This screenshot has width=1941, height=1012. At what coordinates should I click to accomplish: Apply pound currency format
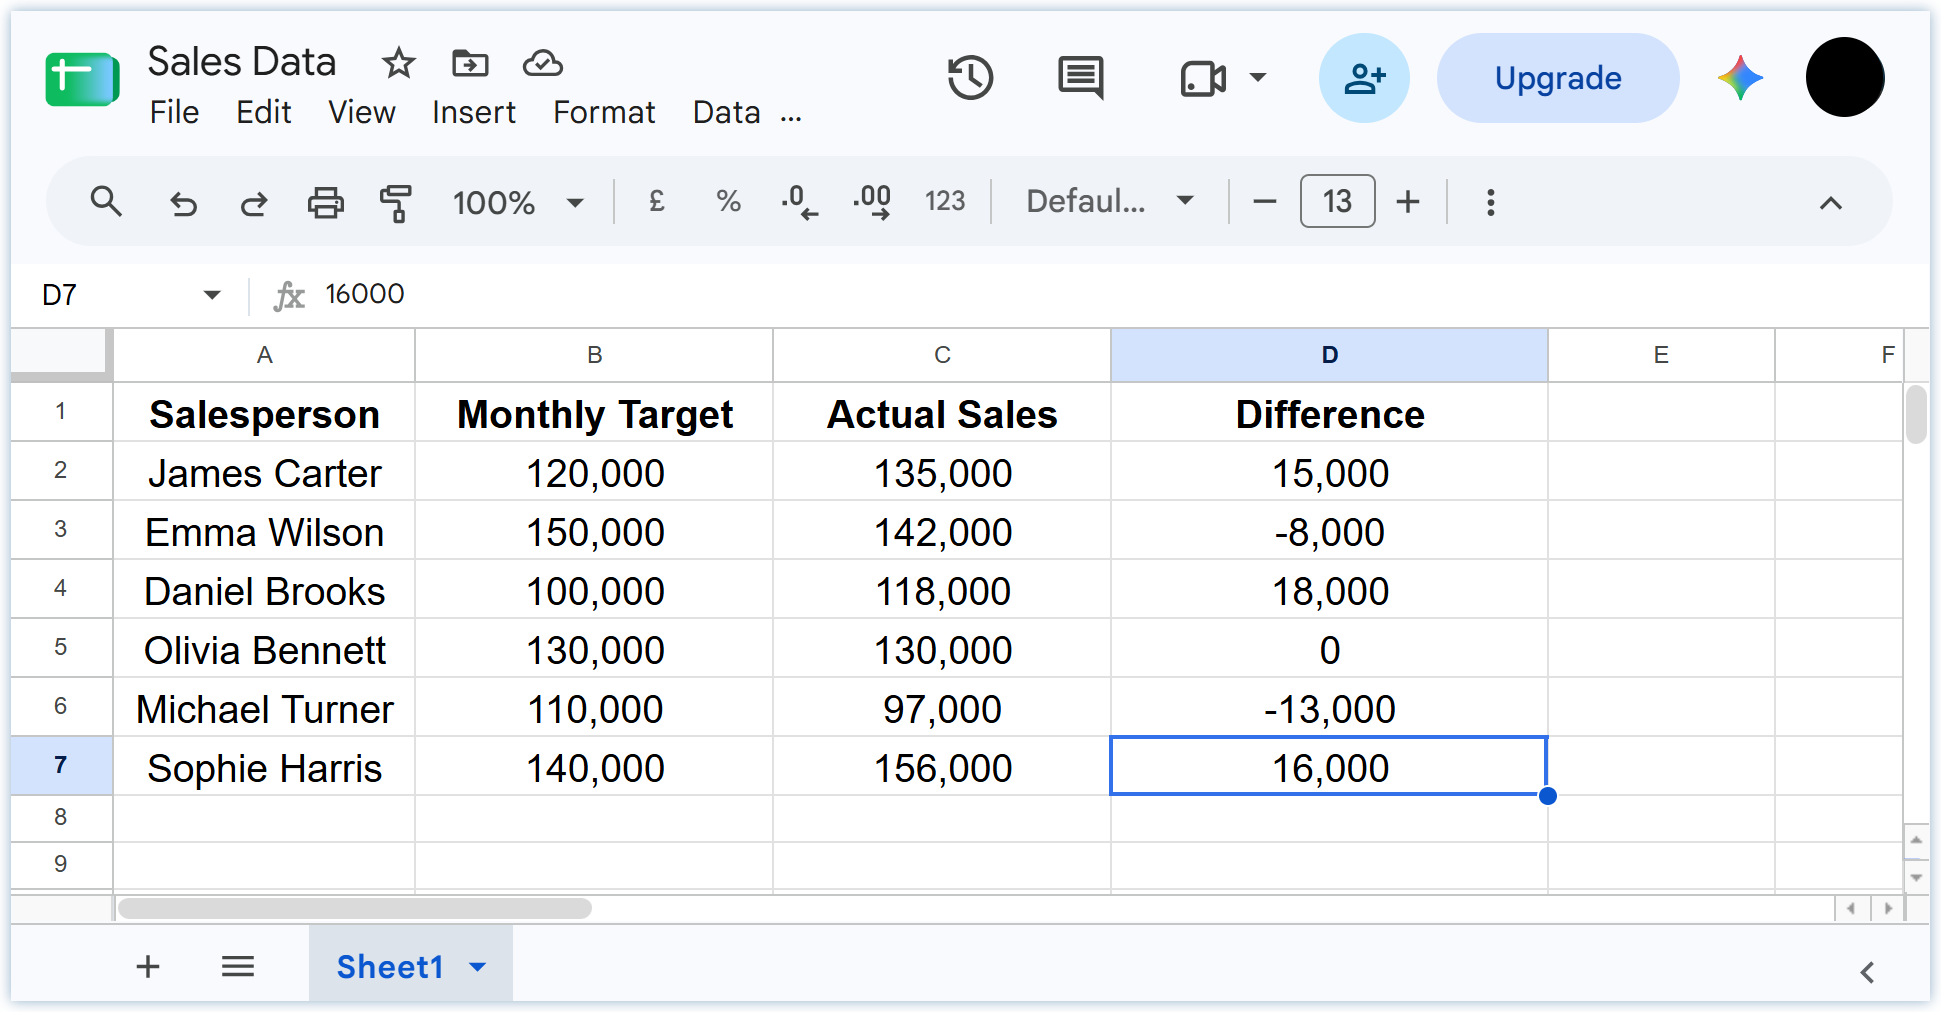(657, 202)
